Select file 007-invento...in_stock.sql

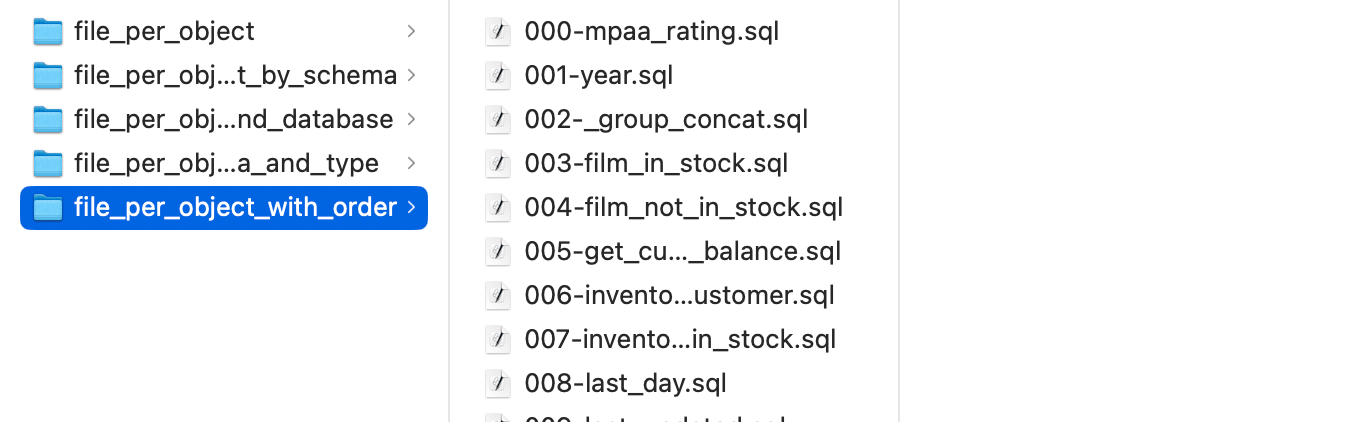point(680,340)
